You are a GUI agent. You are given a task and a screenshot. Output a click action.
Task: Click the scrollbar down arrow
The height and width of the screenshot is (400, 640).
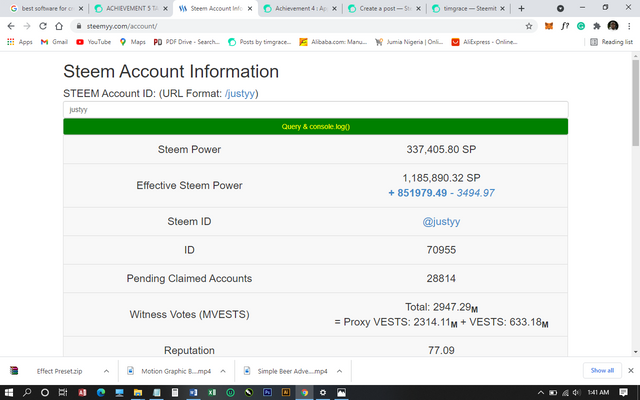coord(636,352)
